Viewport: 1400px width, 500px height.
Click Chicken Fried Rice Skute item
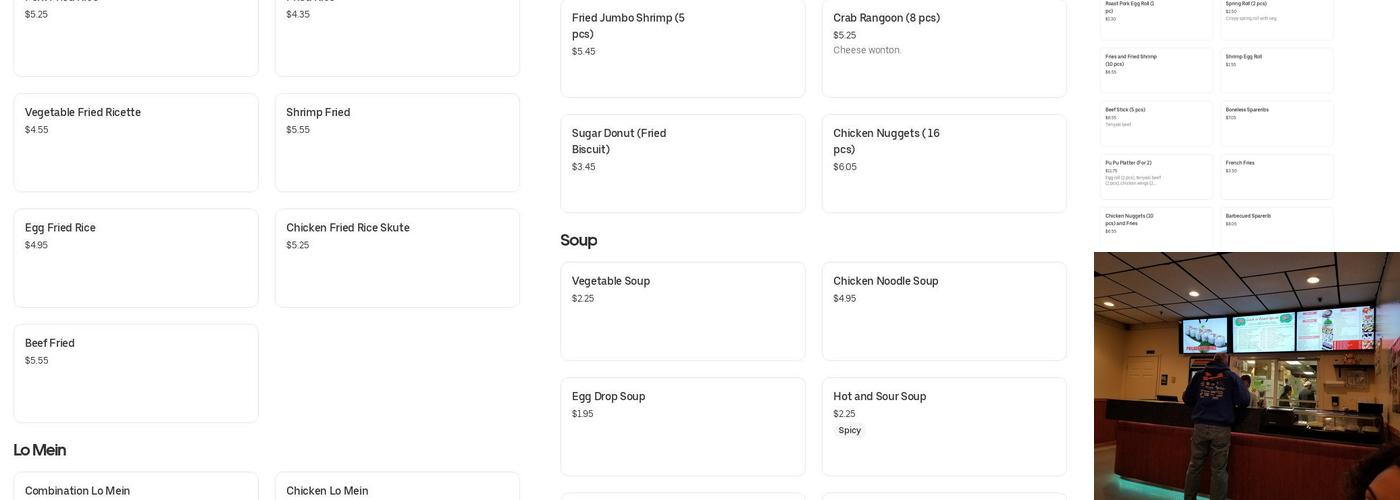397,257
